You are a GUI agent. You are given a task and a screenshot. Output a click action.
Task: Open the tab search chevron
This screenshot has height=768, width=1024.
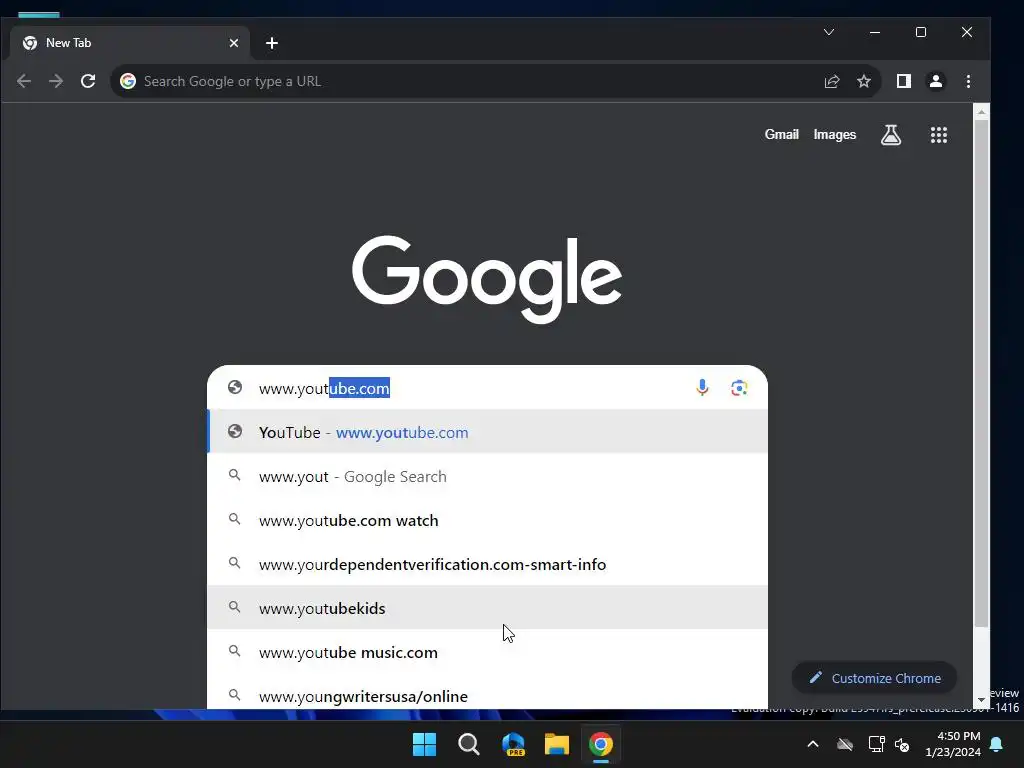(x=829, y=32)
